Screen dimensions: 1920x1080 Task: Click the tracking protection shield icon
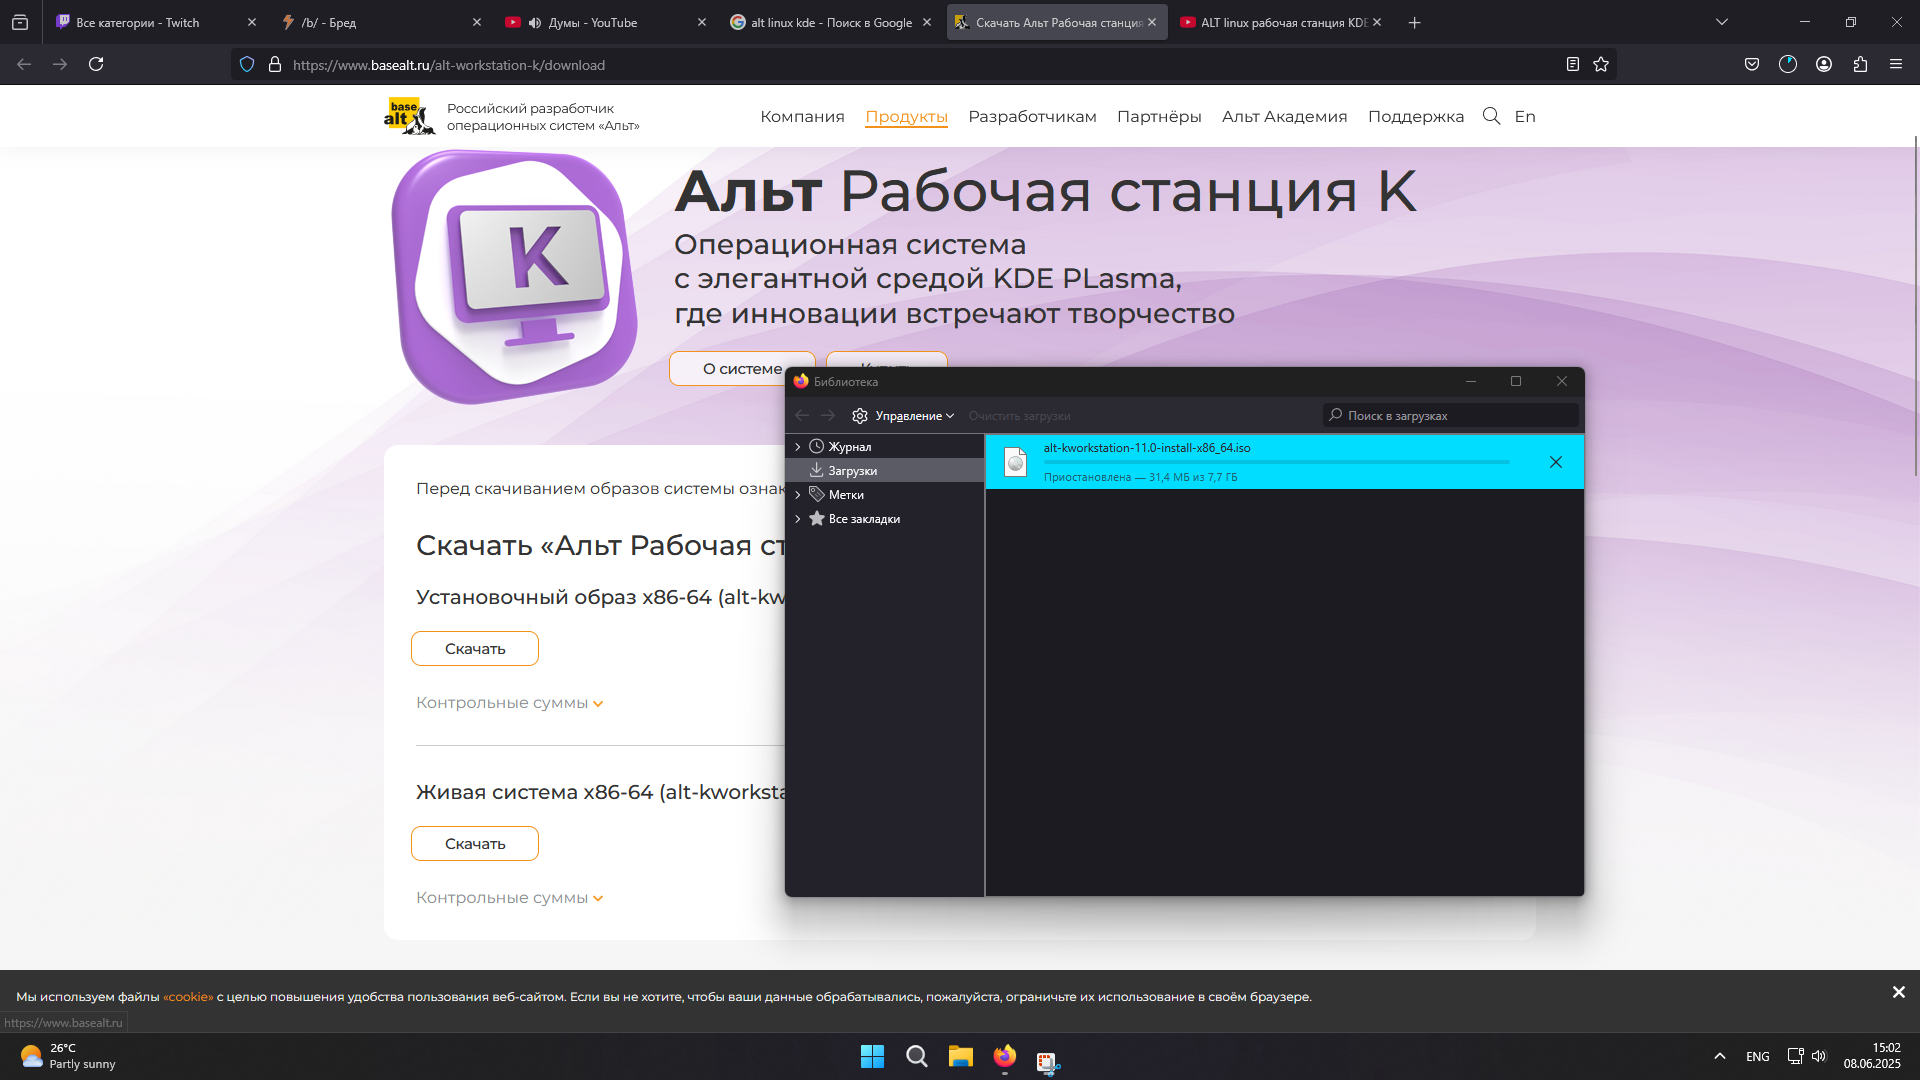click(x=247, y=65)
